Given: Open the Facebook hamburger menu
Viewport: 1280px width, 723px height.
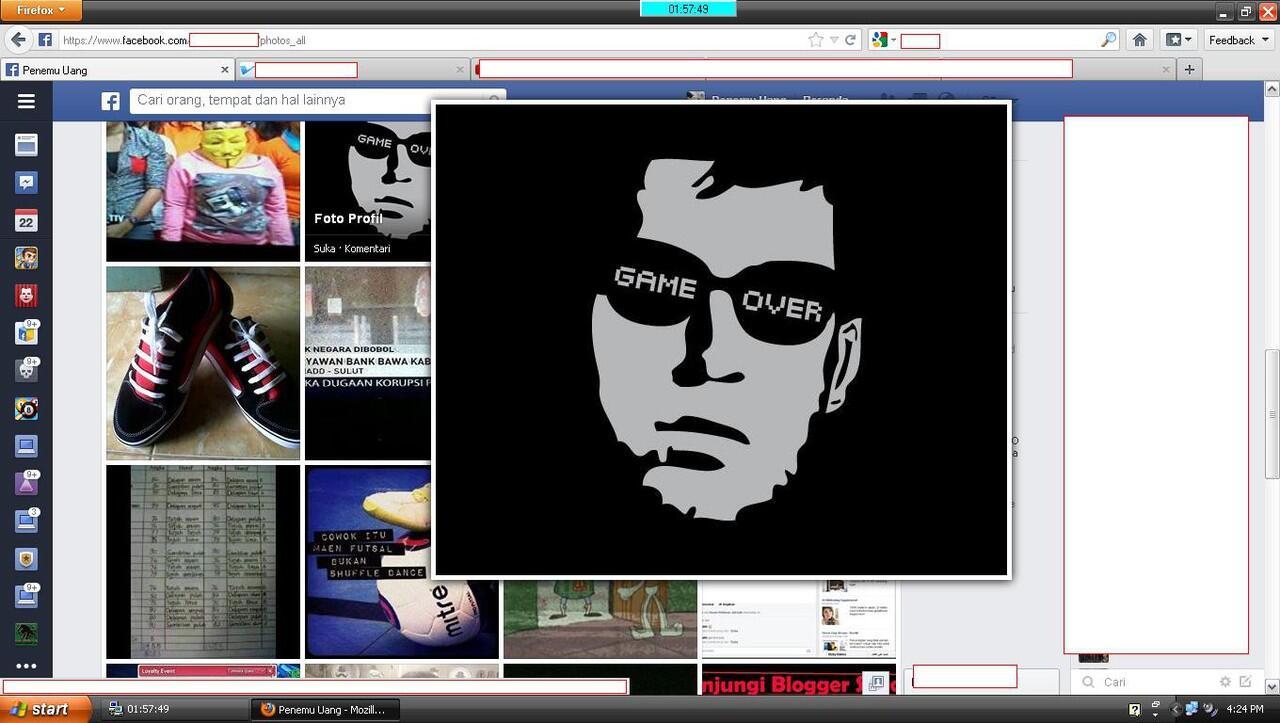Looking at the screenshot, I should tap(26, 101).
